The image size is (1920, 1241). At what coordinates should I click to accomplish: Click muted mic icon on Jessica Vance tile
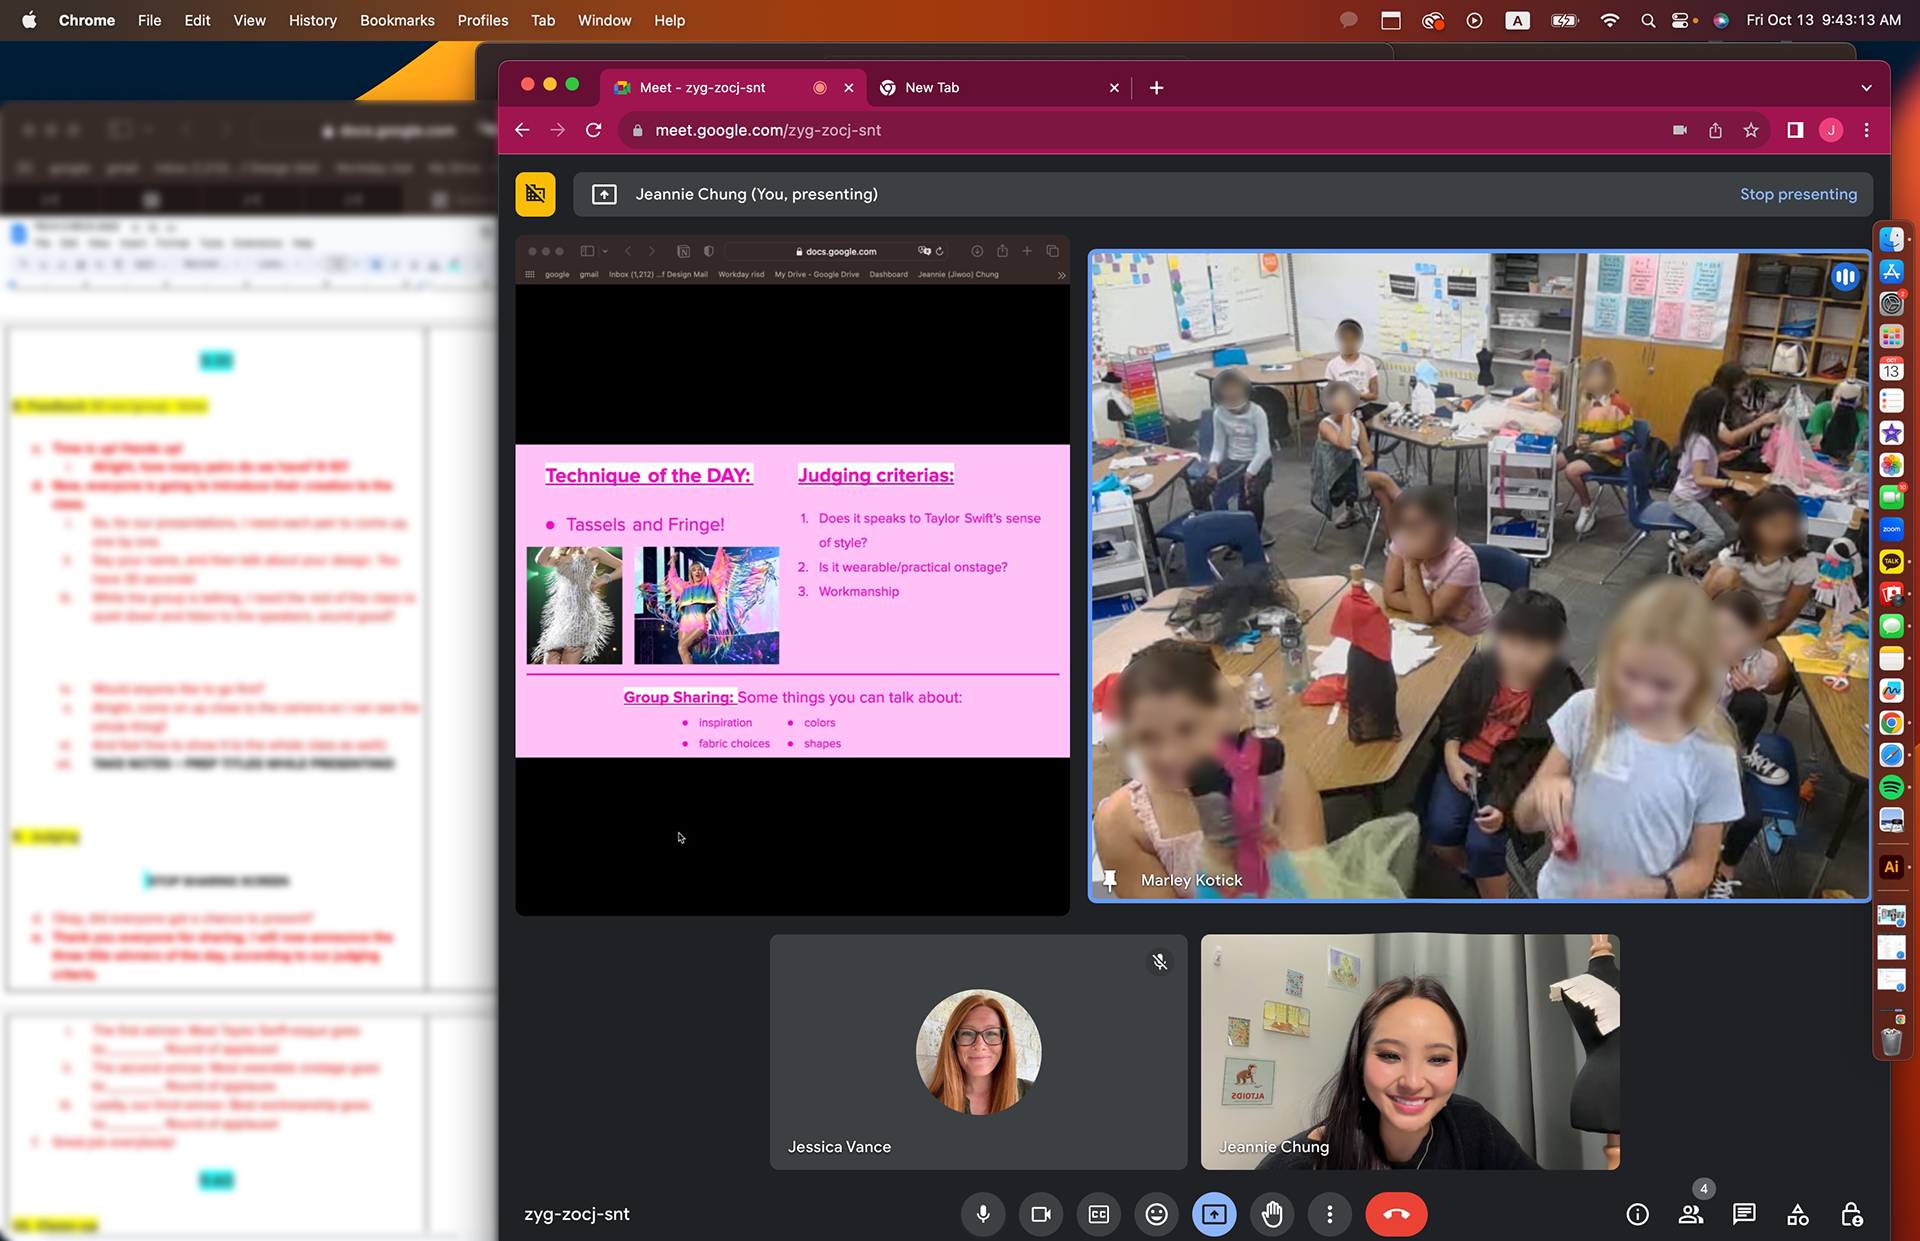coord(1159,962)
